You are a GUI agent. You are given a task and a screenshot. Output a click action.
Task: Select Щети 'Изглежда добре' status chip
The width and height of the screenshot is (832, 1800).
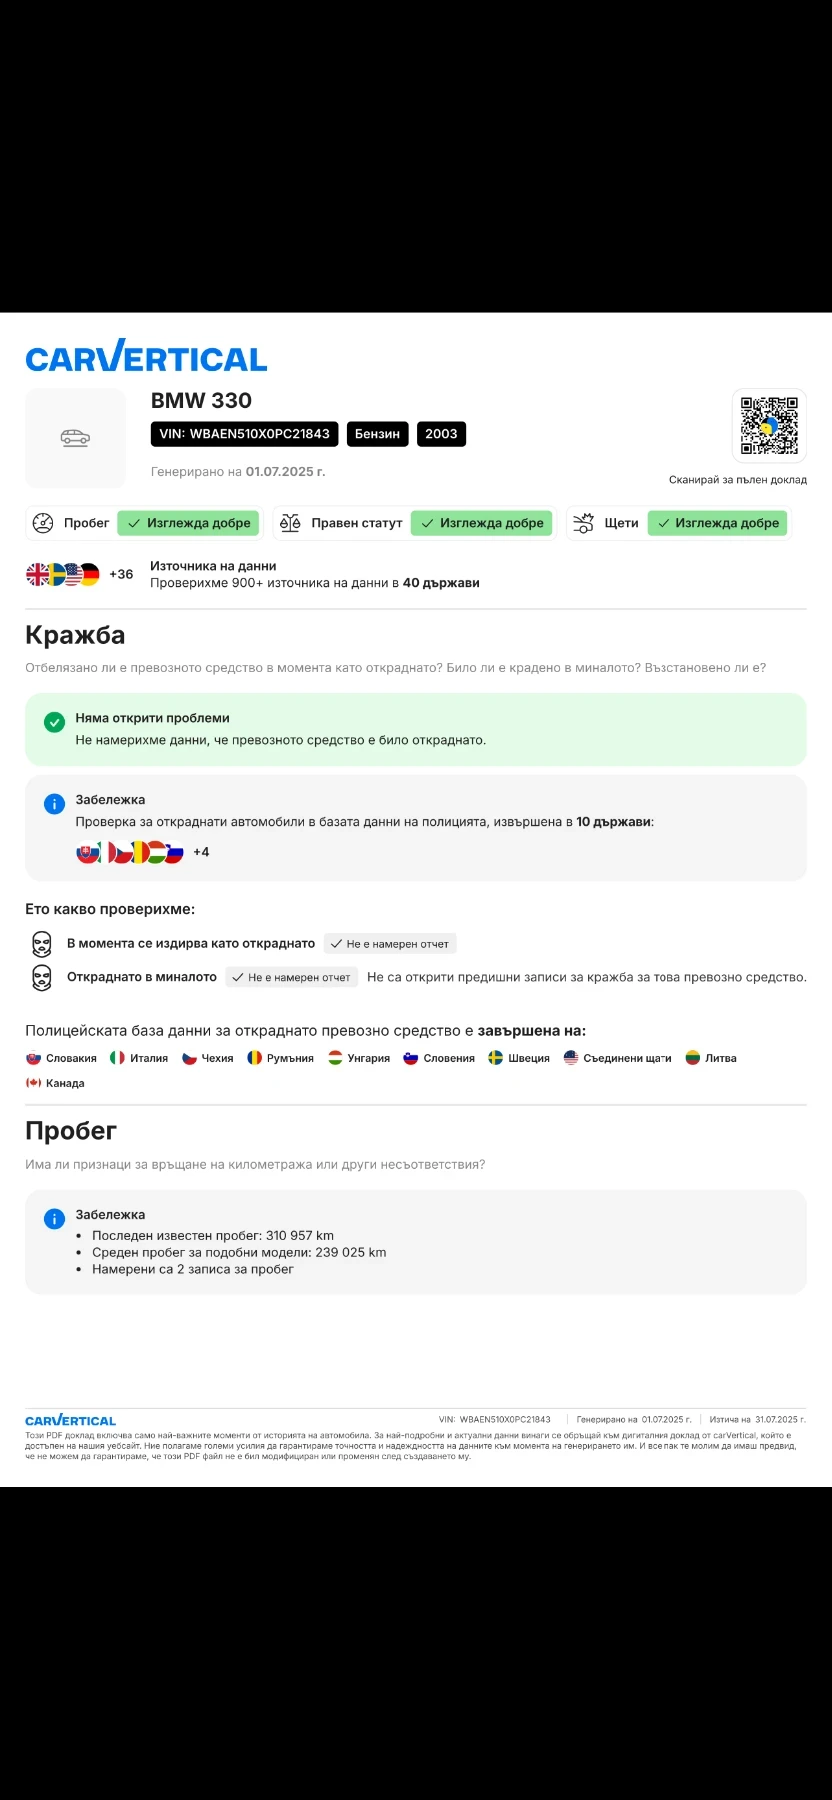click(x=718, y=523)
